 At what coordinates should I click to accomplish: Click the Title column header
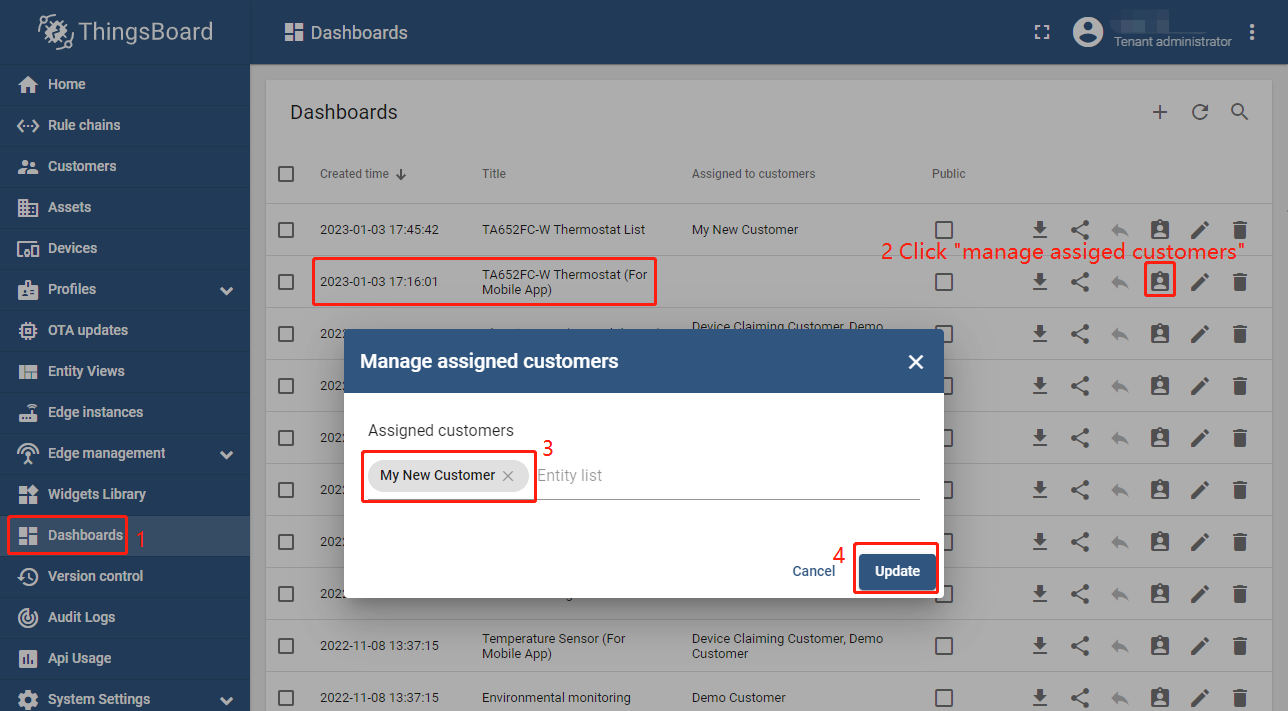[494, 174]
